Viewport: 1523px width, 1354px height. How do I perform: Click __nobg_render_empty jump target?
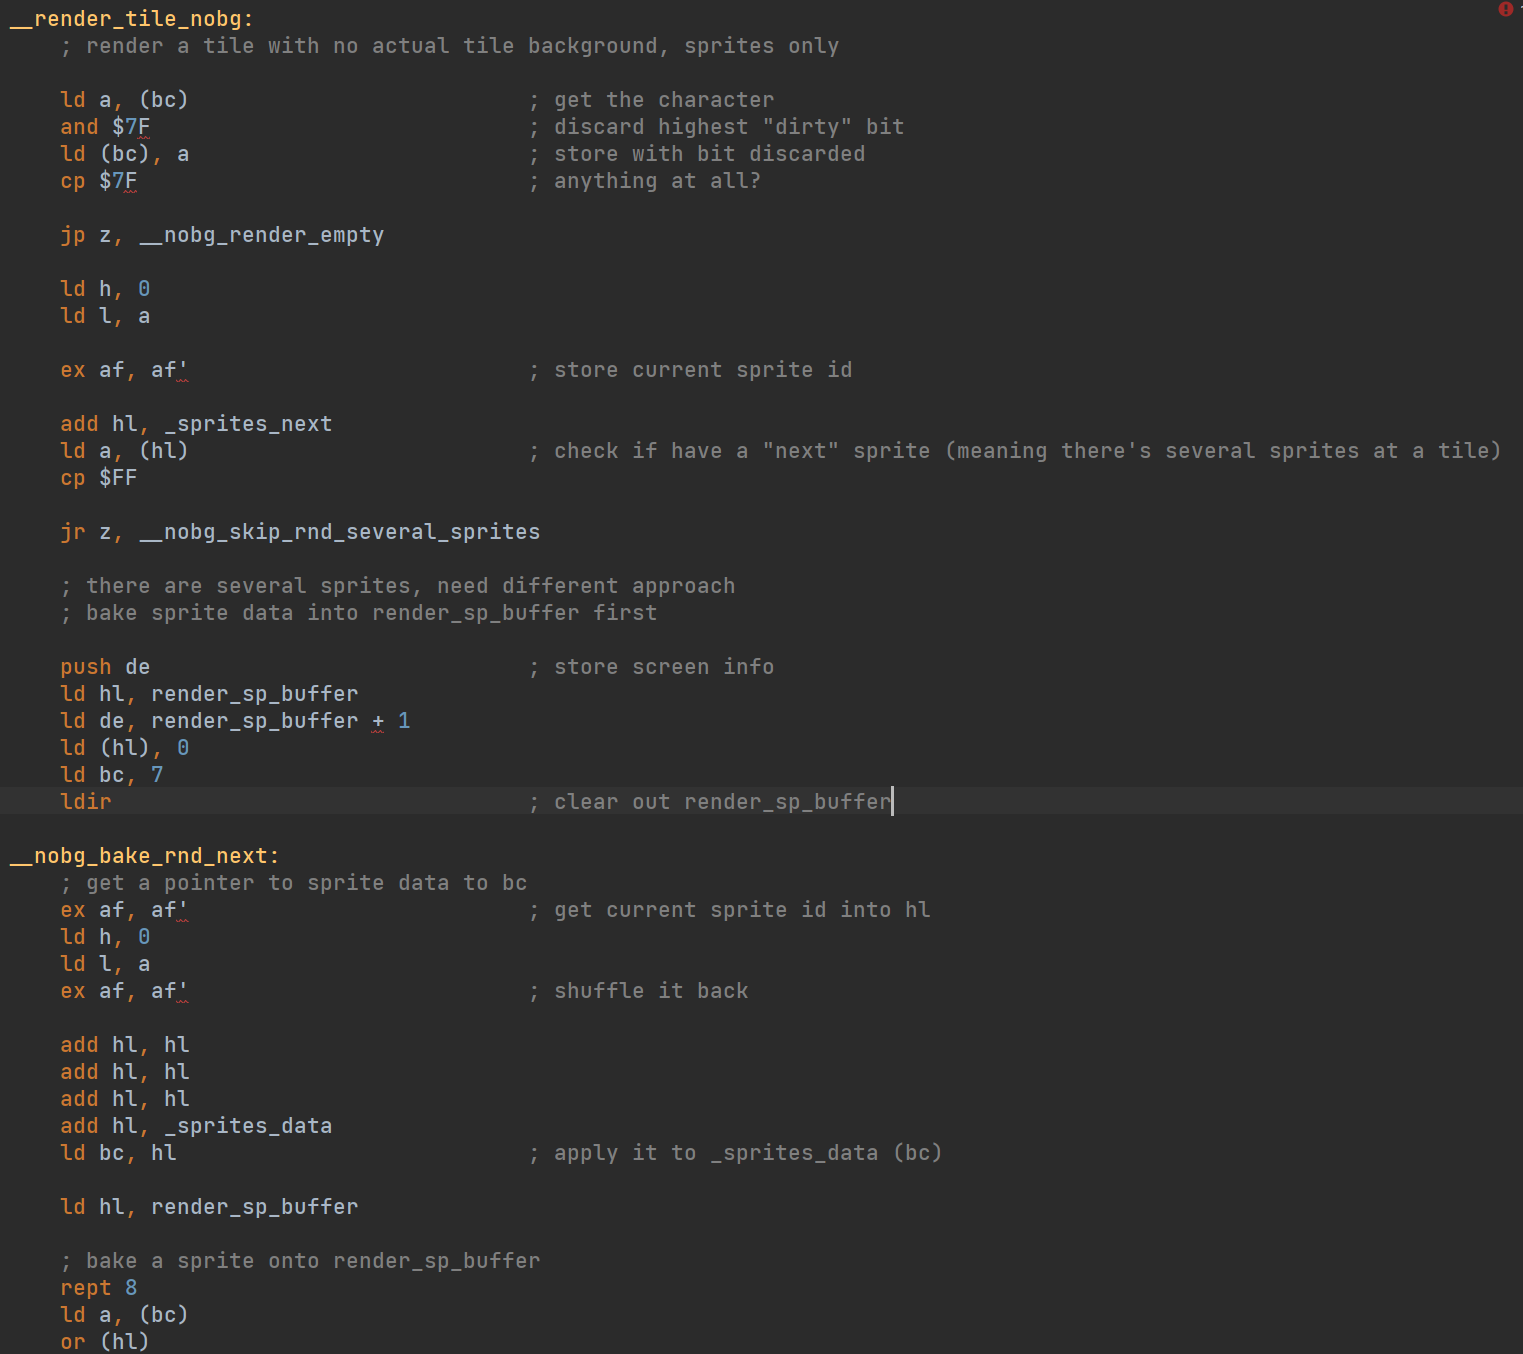[261, 235]
